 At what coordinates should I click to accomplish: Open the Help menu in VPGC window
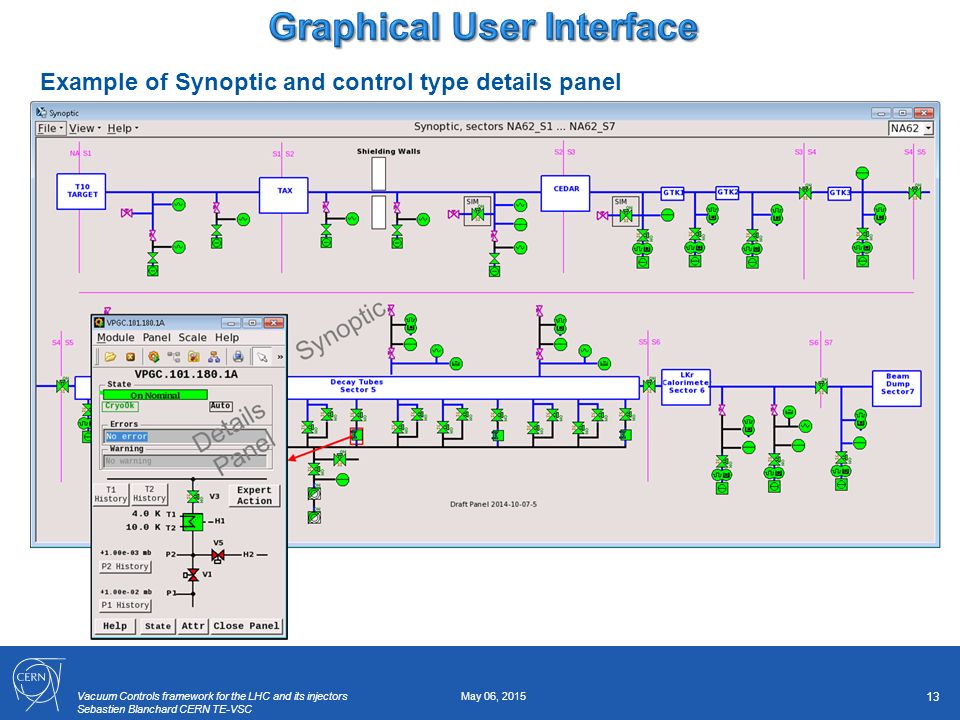[227, 337]
